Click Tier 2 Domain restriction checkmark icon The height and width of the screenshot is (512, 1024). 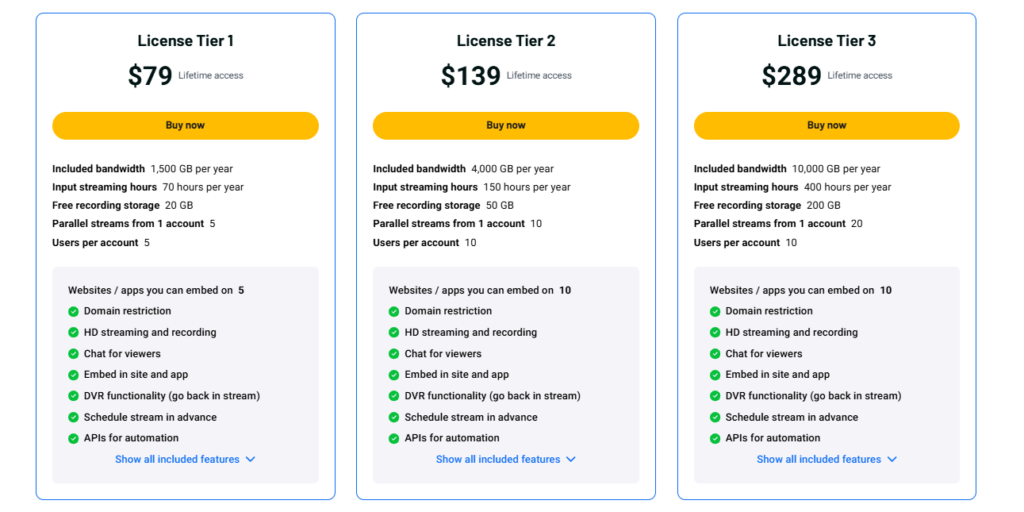pos(394,312)
